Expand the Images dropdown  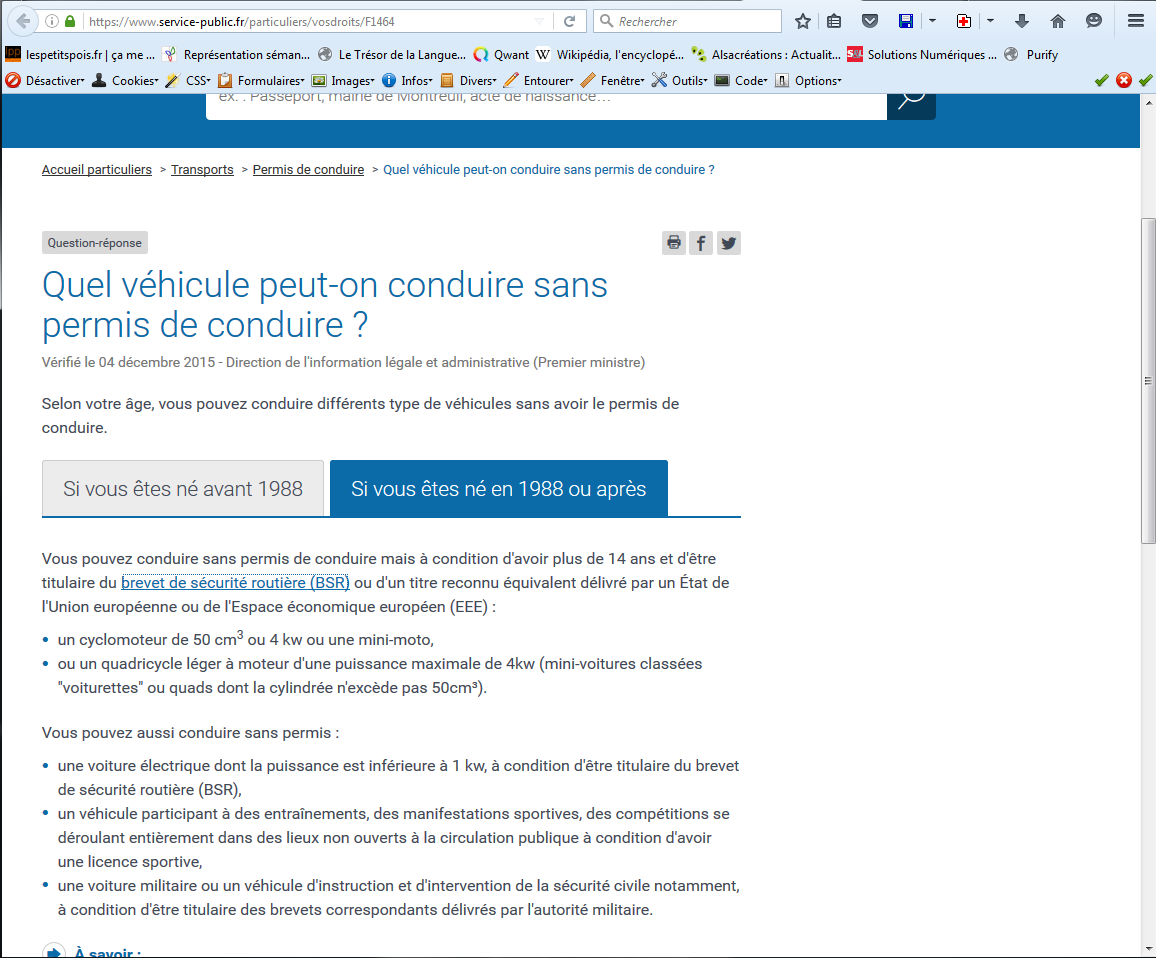pos(343,80)
